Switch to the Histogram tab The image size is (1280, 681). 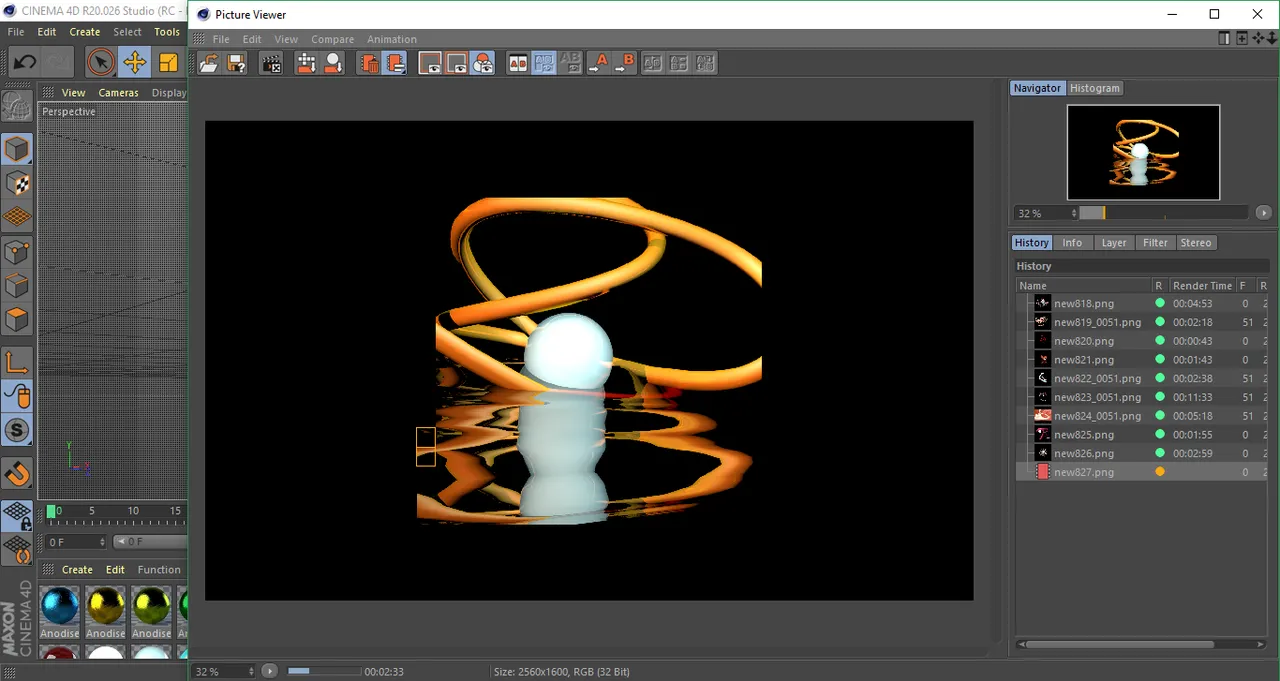tap(1094, 88)
